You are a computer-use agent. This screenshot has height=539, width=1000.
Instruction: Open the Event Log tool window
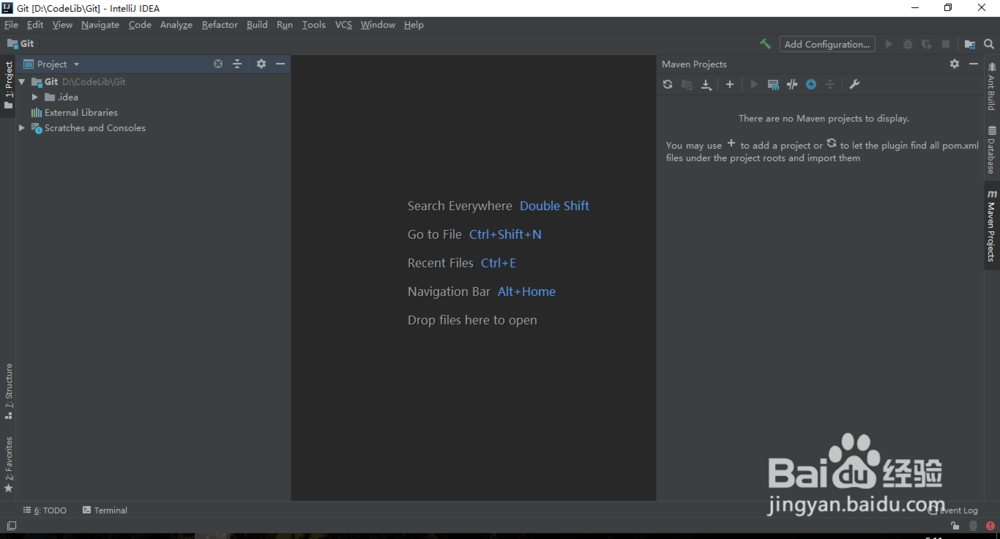coord(953,510)
